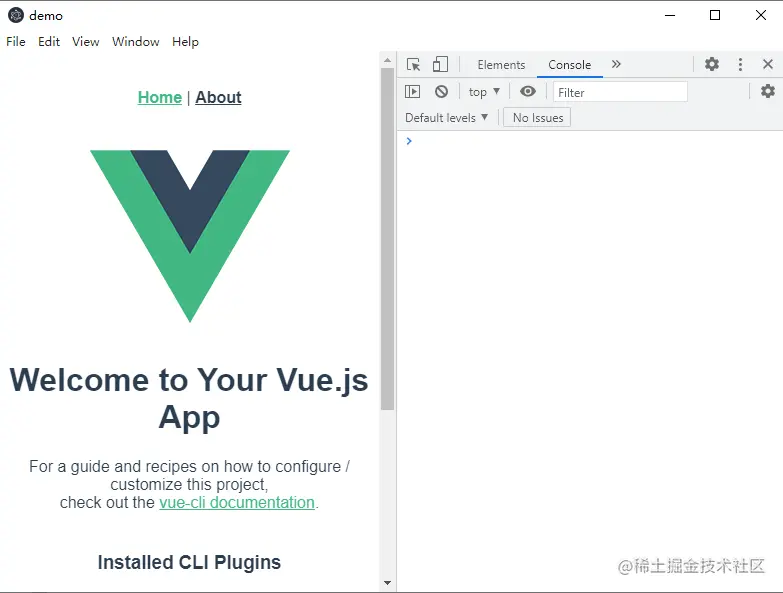
Task: Minimize the demo window
Action: [670, 15]
